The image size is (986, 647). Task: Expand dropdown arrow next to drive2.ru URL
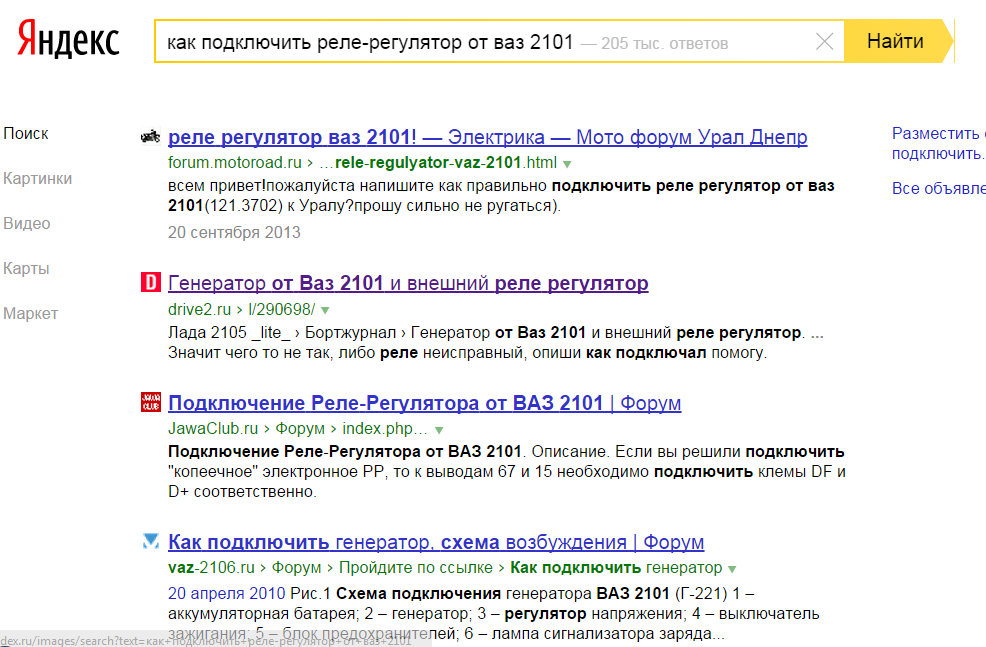click(325, 311)
